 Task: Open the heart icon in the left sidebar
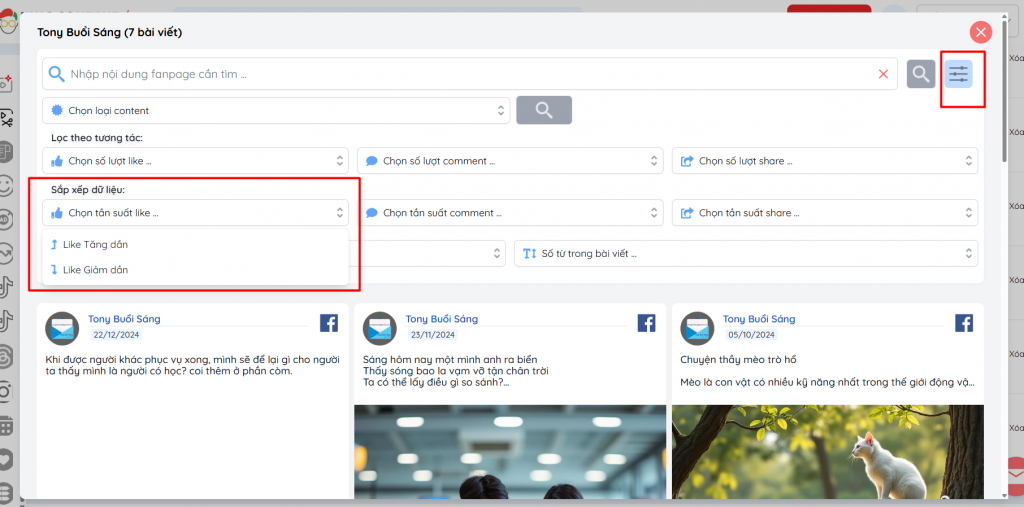coord(6,459)
